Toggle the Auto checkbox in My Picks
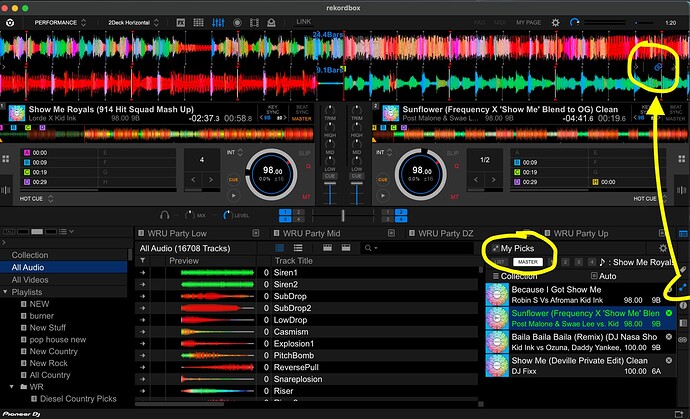Viewport: 690px width, 419px height. [593, 276]
